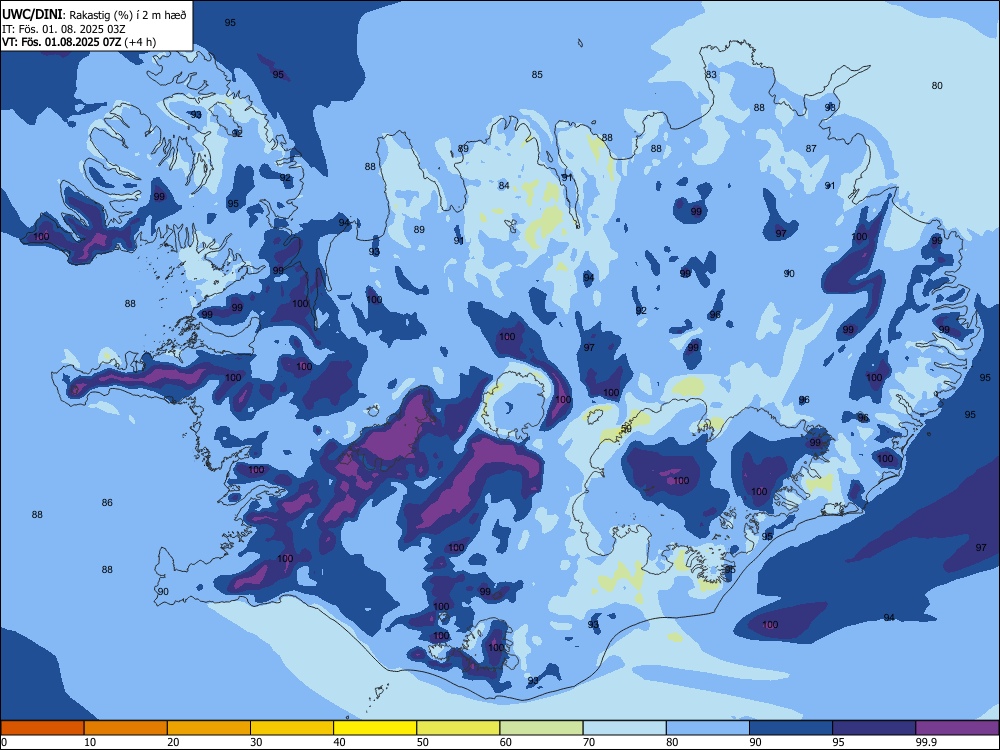Click the legend tick label '0'
Screen dimensions: 1000x750
click(x=4, y=742)
